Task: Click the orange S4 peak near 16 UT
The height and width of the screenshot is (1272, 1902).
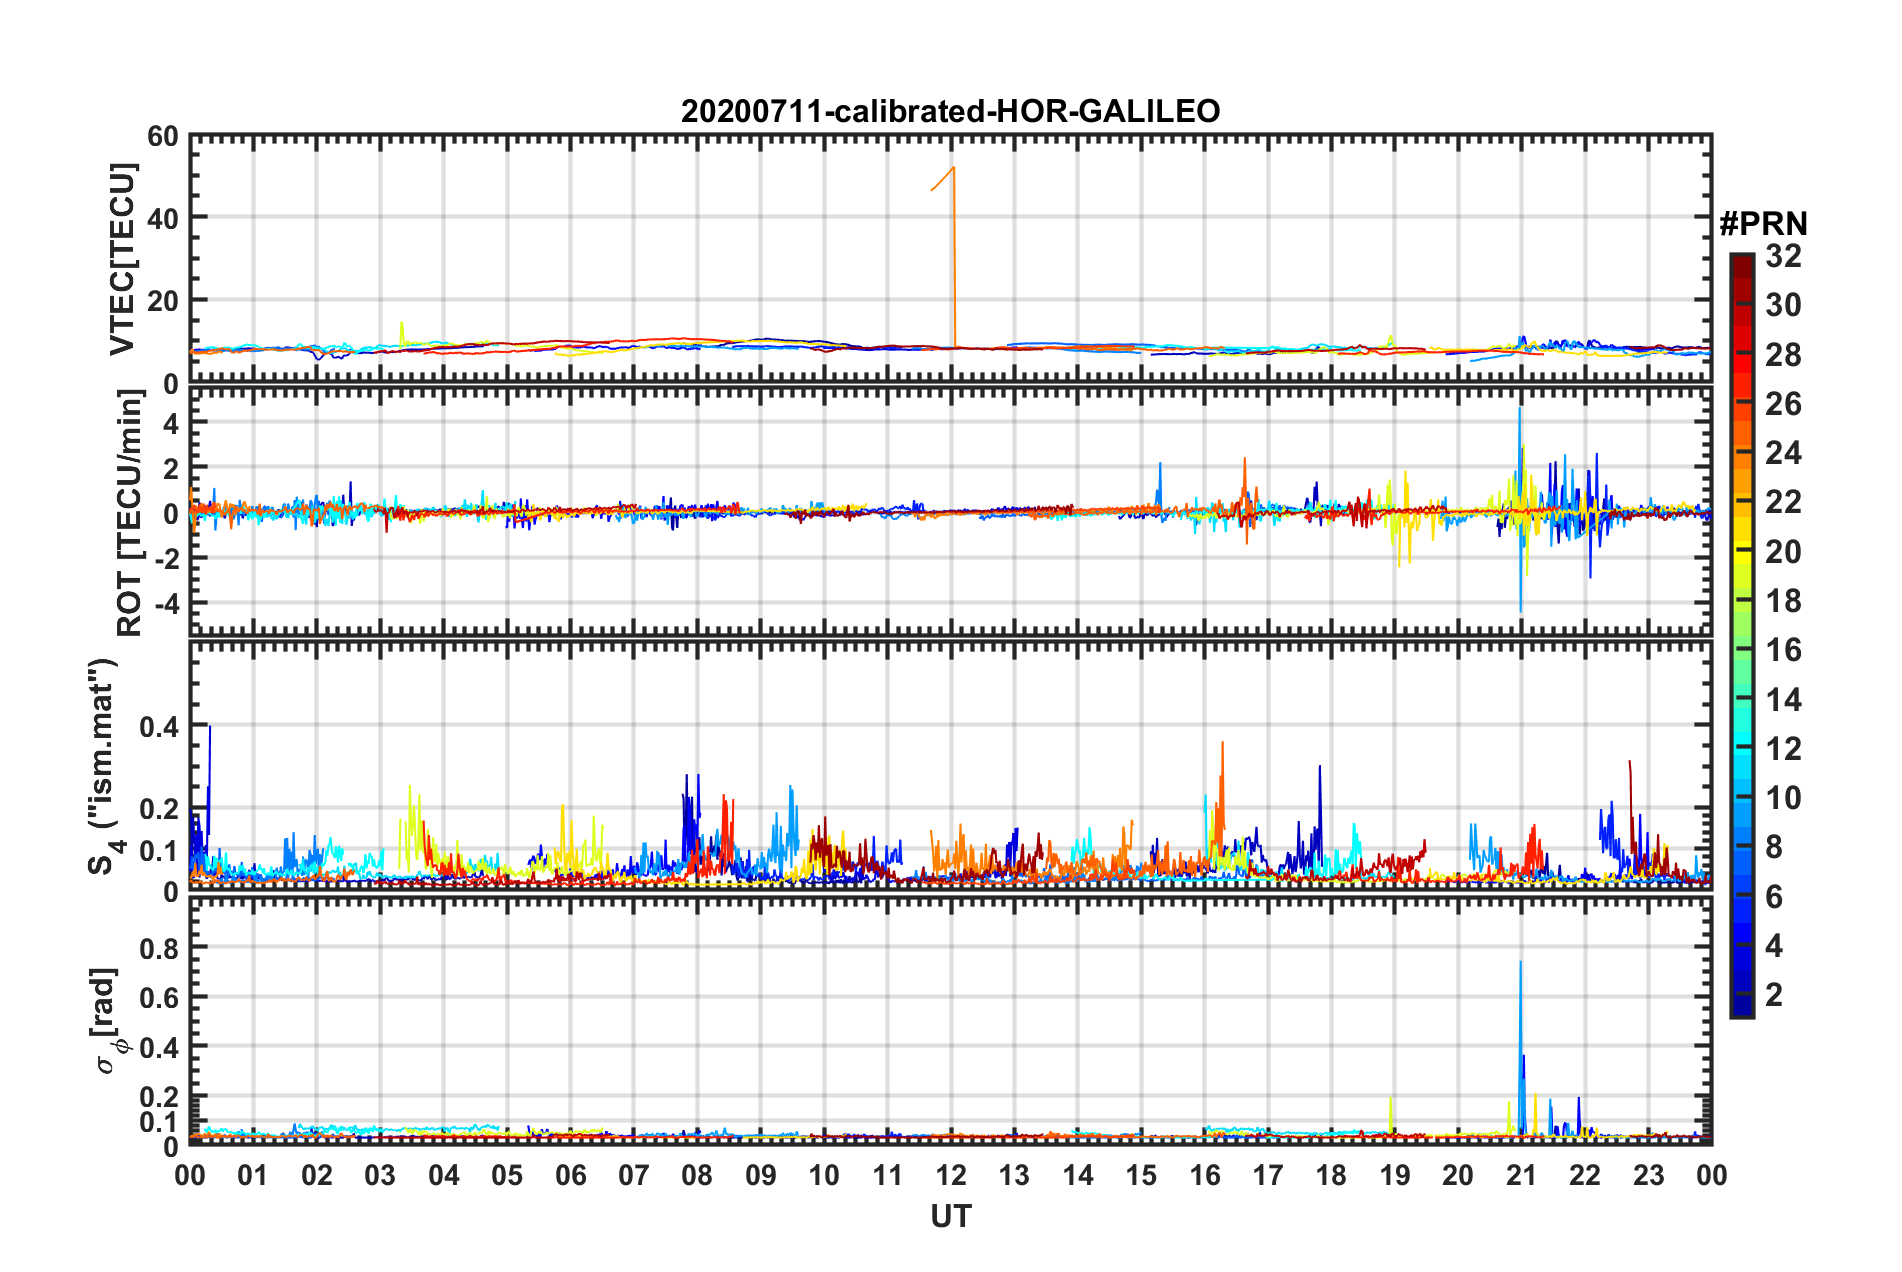Action: [1222, 744]
